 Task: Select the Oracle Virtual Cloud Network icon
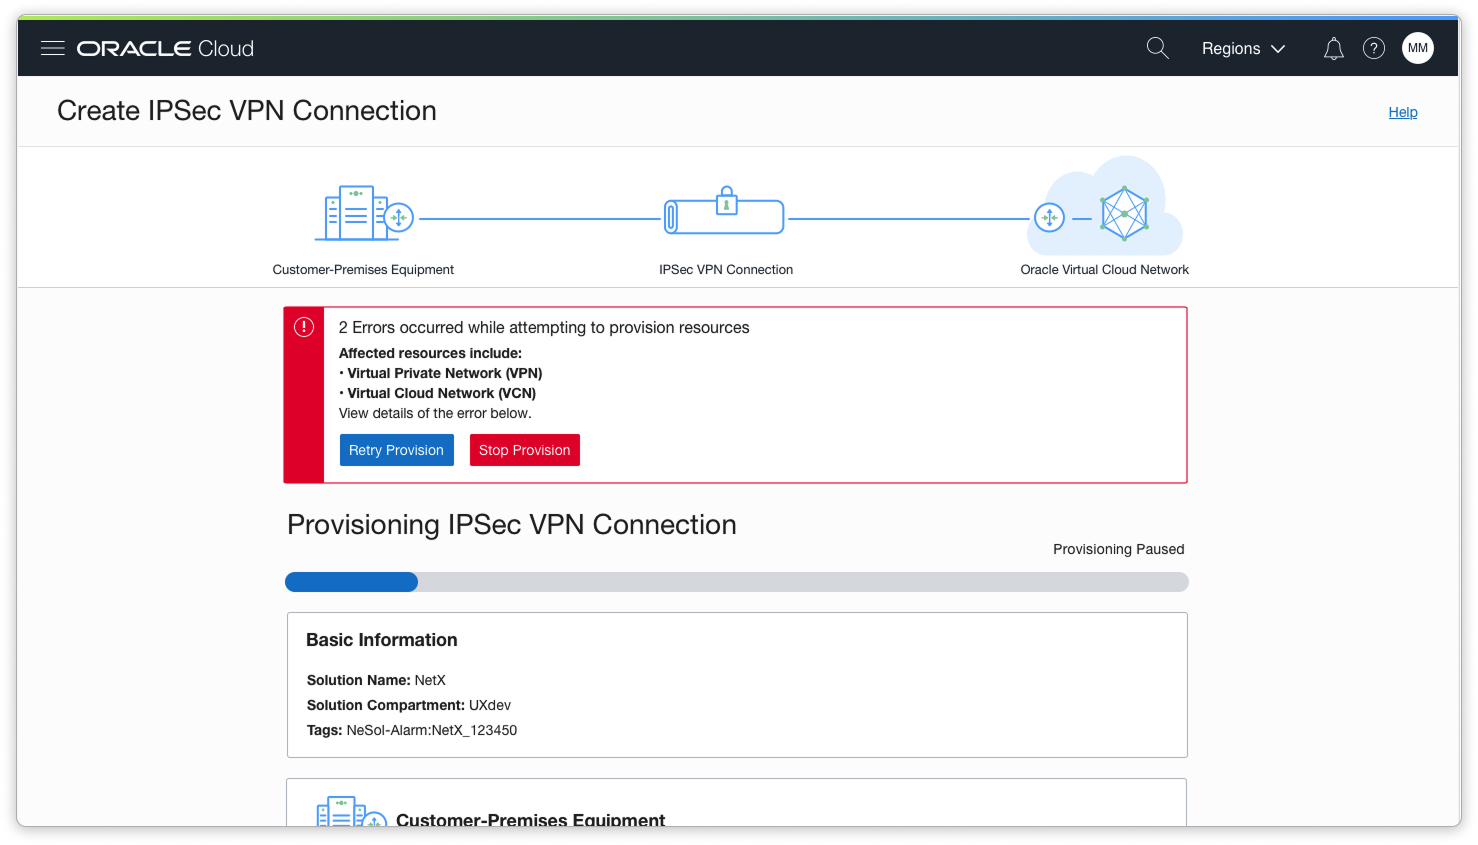1105,207
